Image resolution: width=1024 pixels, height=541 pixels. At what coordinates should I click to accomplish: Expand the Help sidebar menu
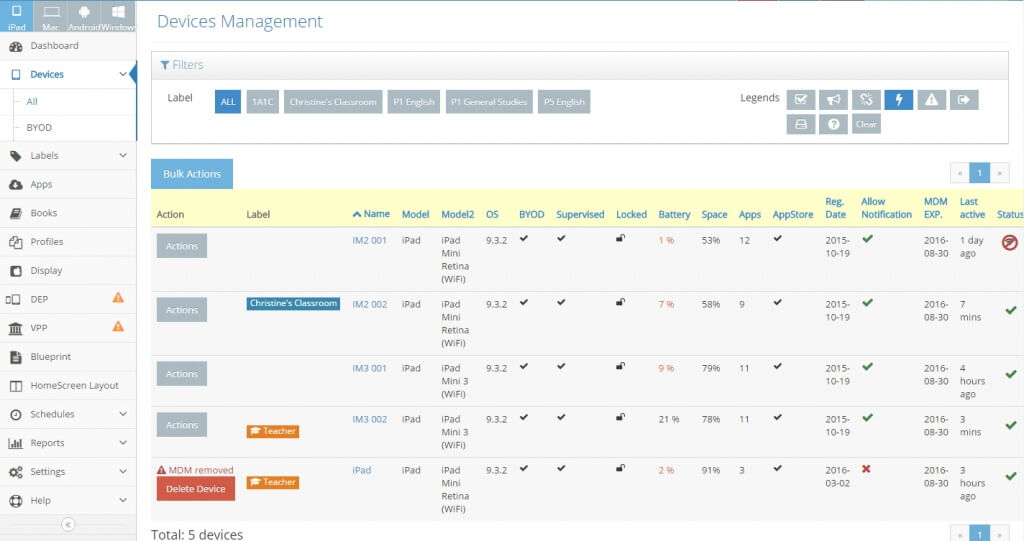68,500
